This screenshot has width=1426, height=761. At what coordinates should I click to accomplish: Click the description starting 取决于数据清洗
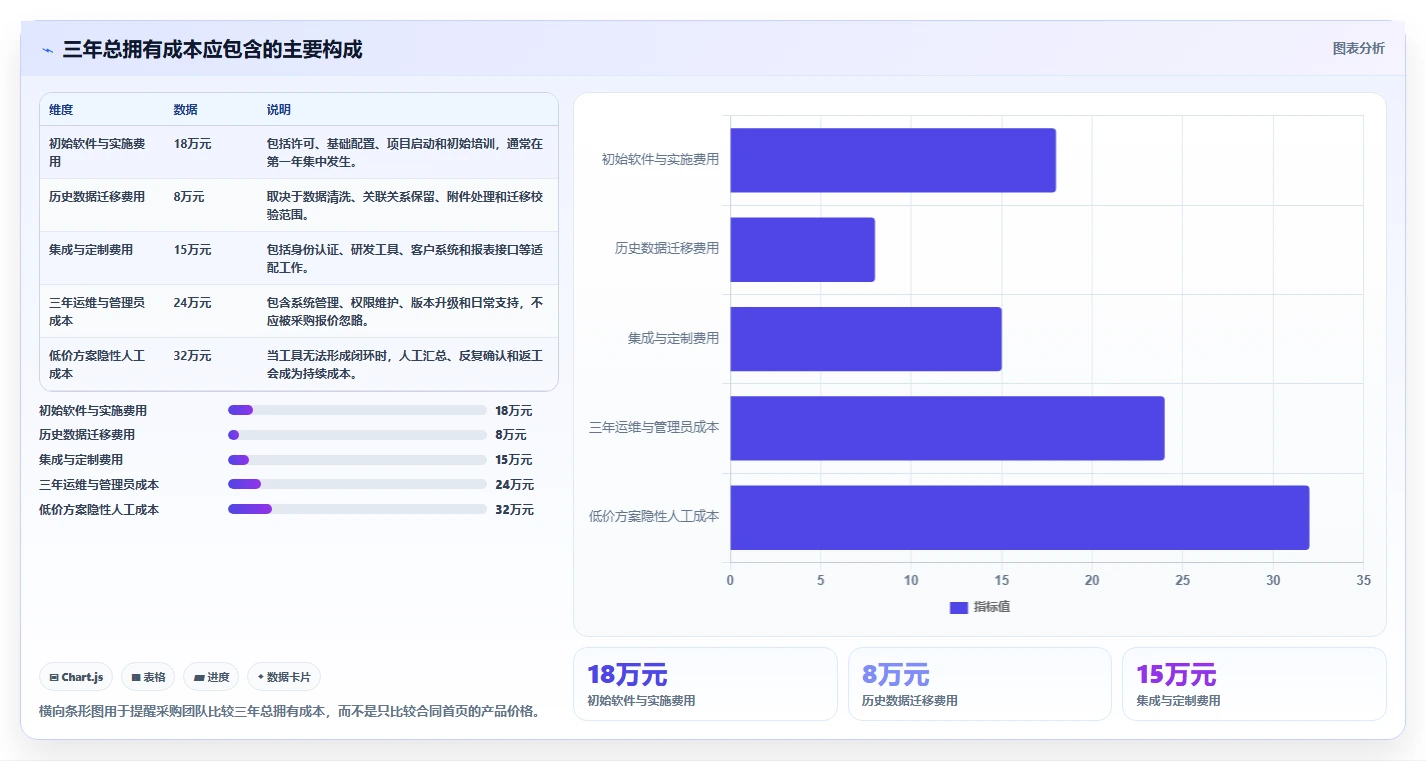click(405, 205)
